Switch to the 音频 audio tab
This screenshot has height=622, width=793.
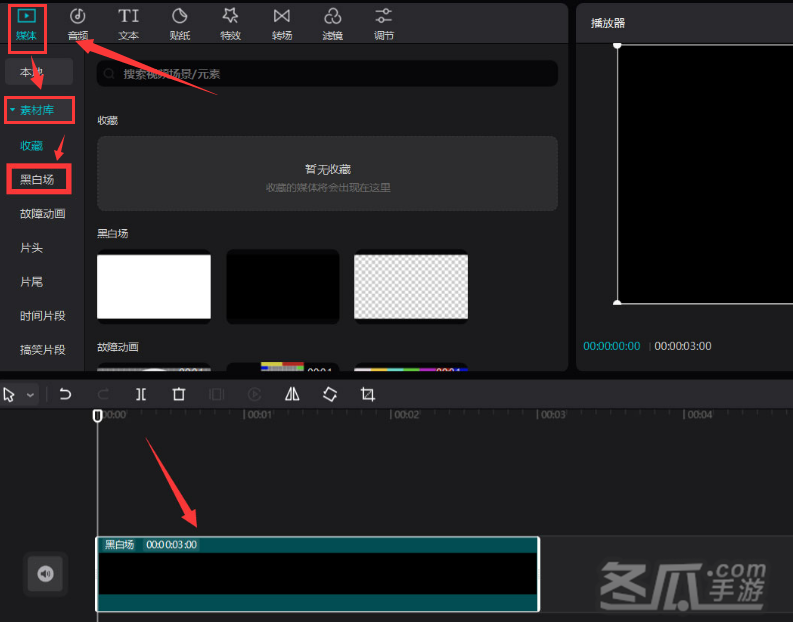tap(77, 24)
